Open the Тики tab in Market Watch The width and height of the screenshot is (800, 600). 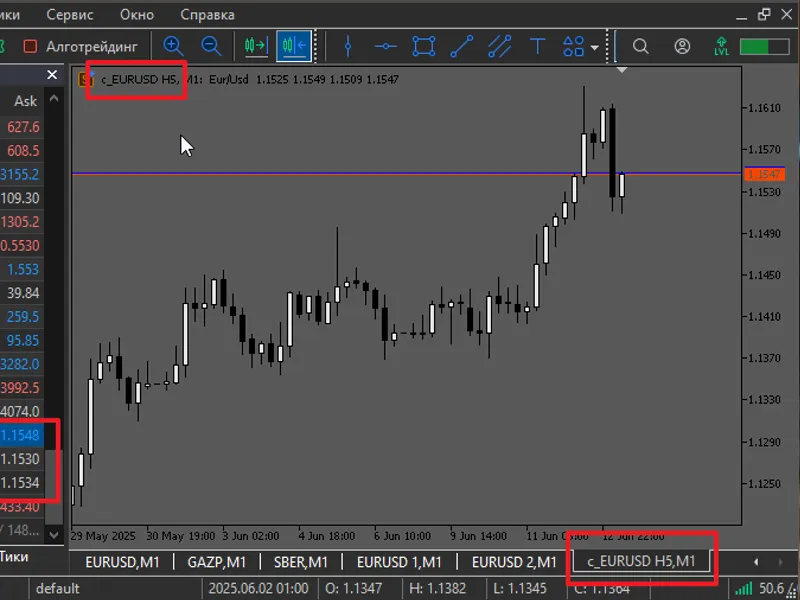point(14,557)
